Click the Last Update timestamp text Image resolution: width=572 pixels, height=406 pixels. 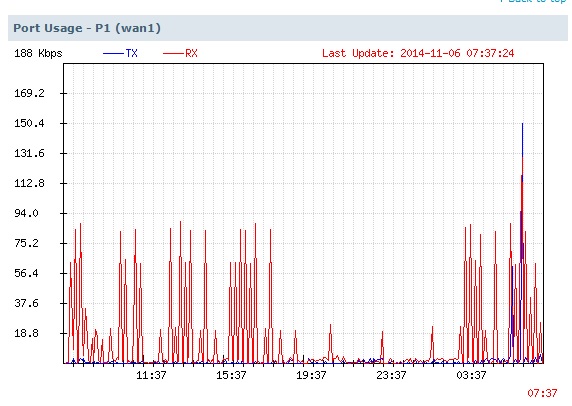418,53
